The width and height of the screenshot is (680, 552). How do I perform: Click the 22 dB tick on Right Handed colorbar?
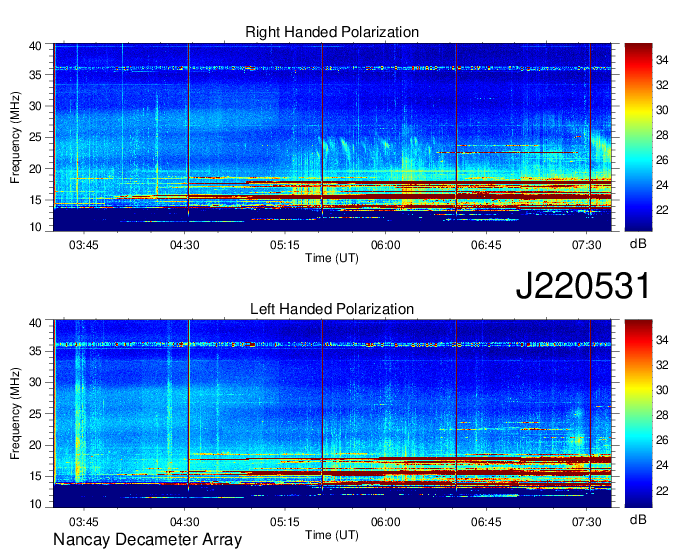(662, 210)
